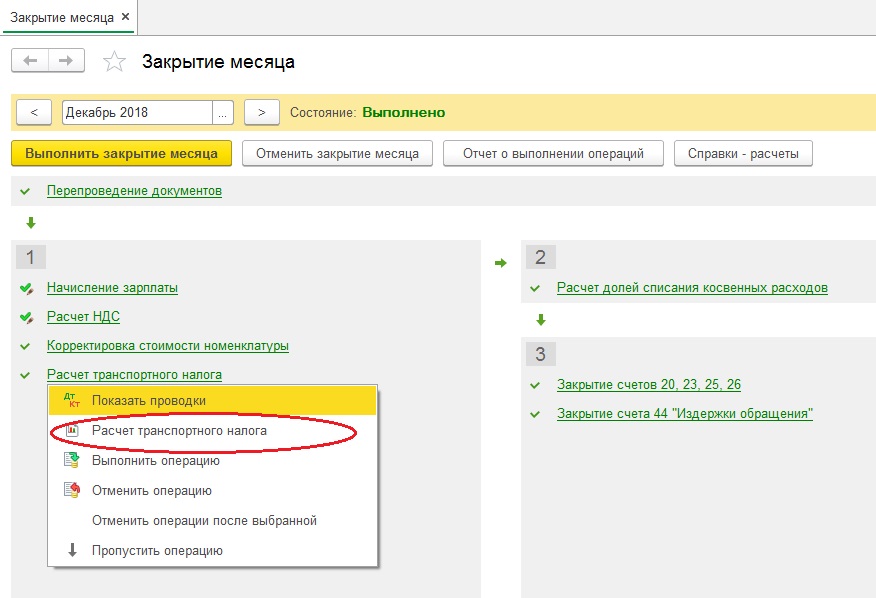Click the back navigation arrow

(30, 61)
